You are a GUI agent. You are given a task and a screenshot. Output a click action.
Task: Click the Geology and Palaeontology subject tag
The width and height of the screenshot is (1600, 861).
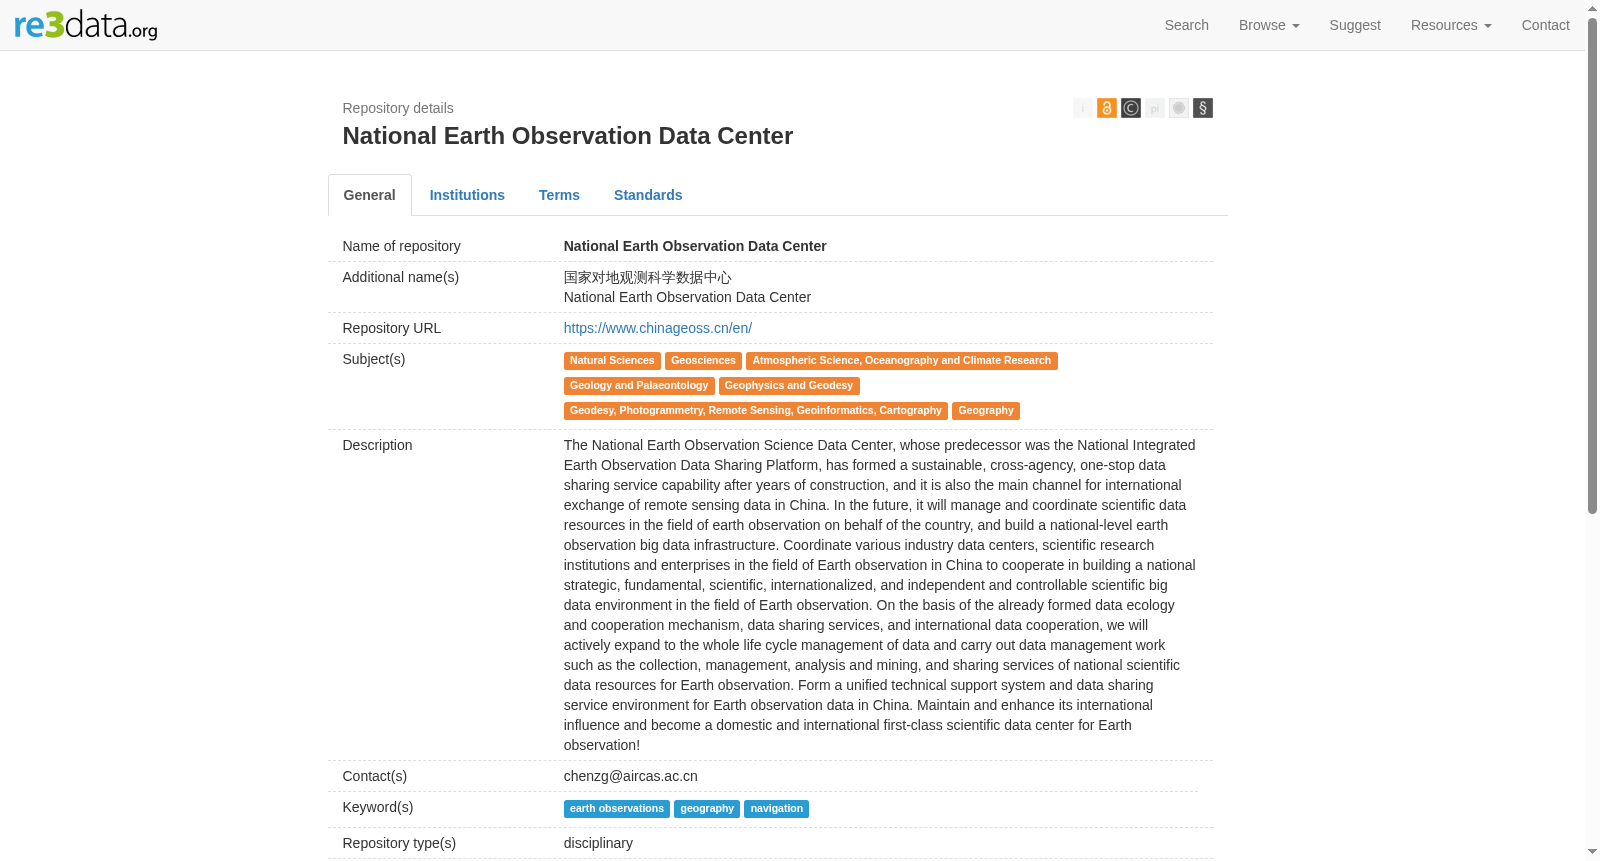click(x=639, y=386)
